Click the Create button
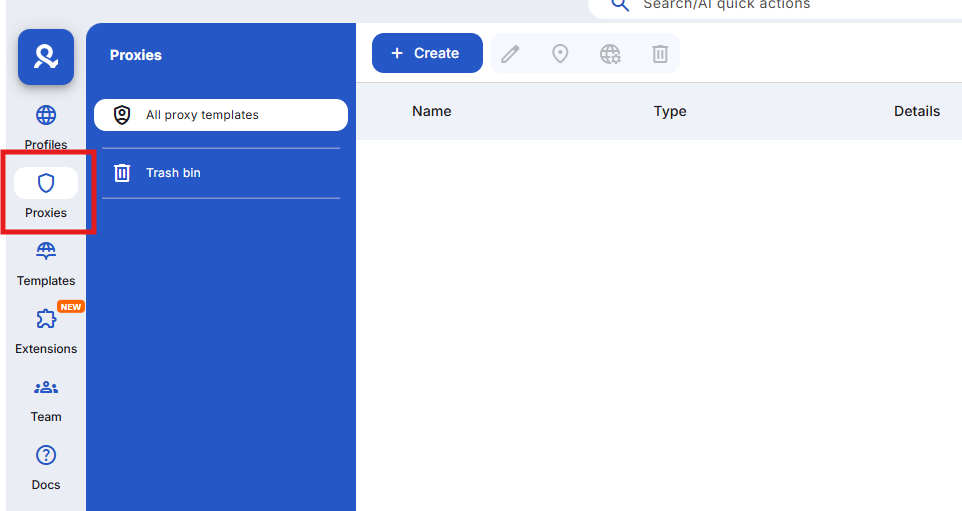Viewport: 962px width, 511px height. click(427, 53)
